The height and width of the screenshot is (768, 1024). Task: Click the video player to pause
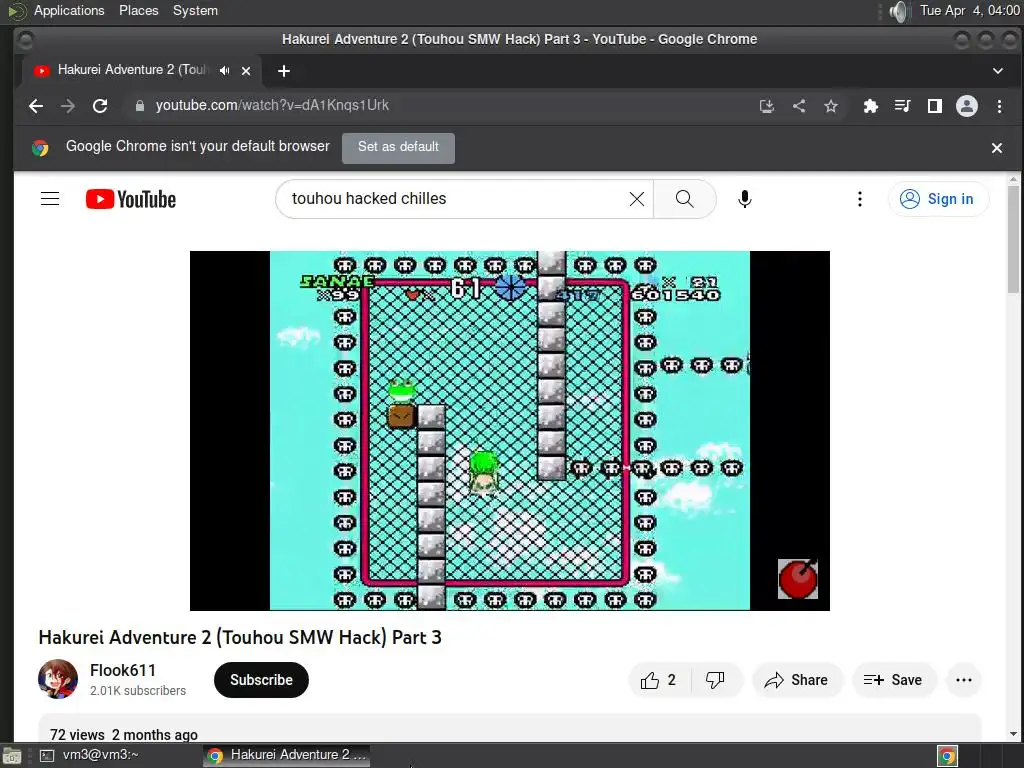click(509, 430)
